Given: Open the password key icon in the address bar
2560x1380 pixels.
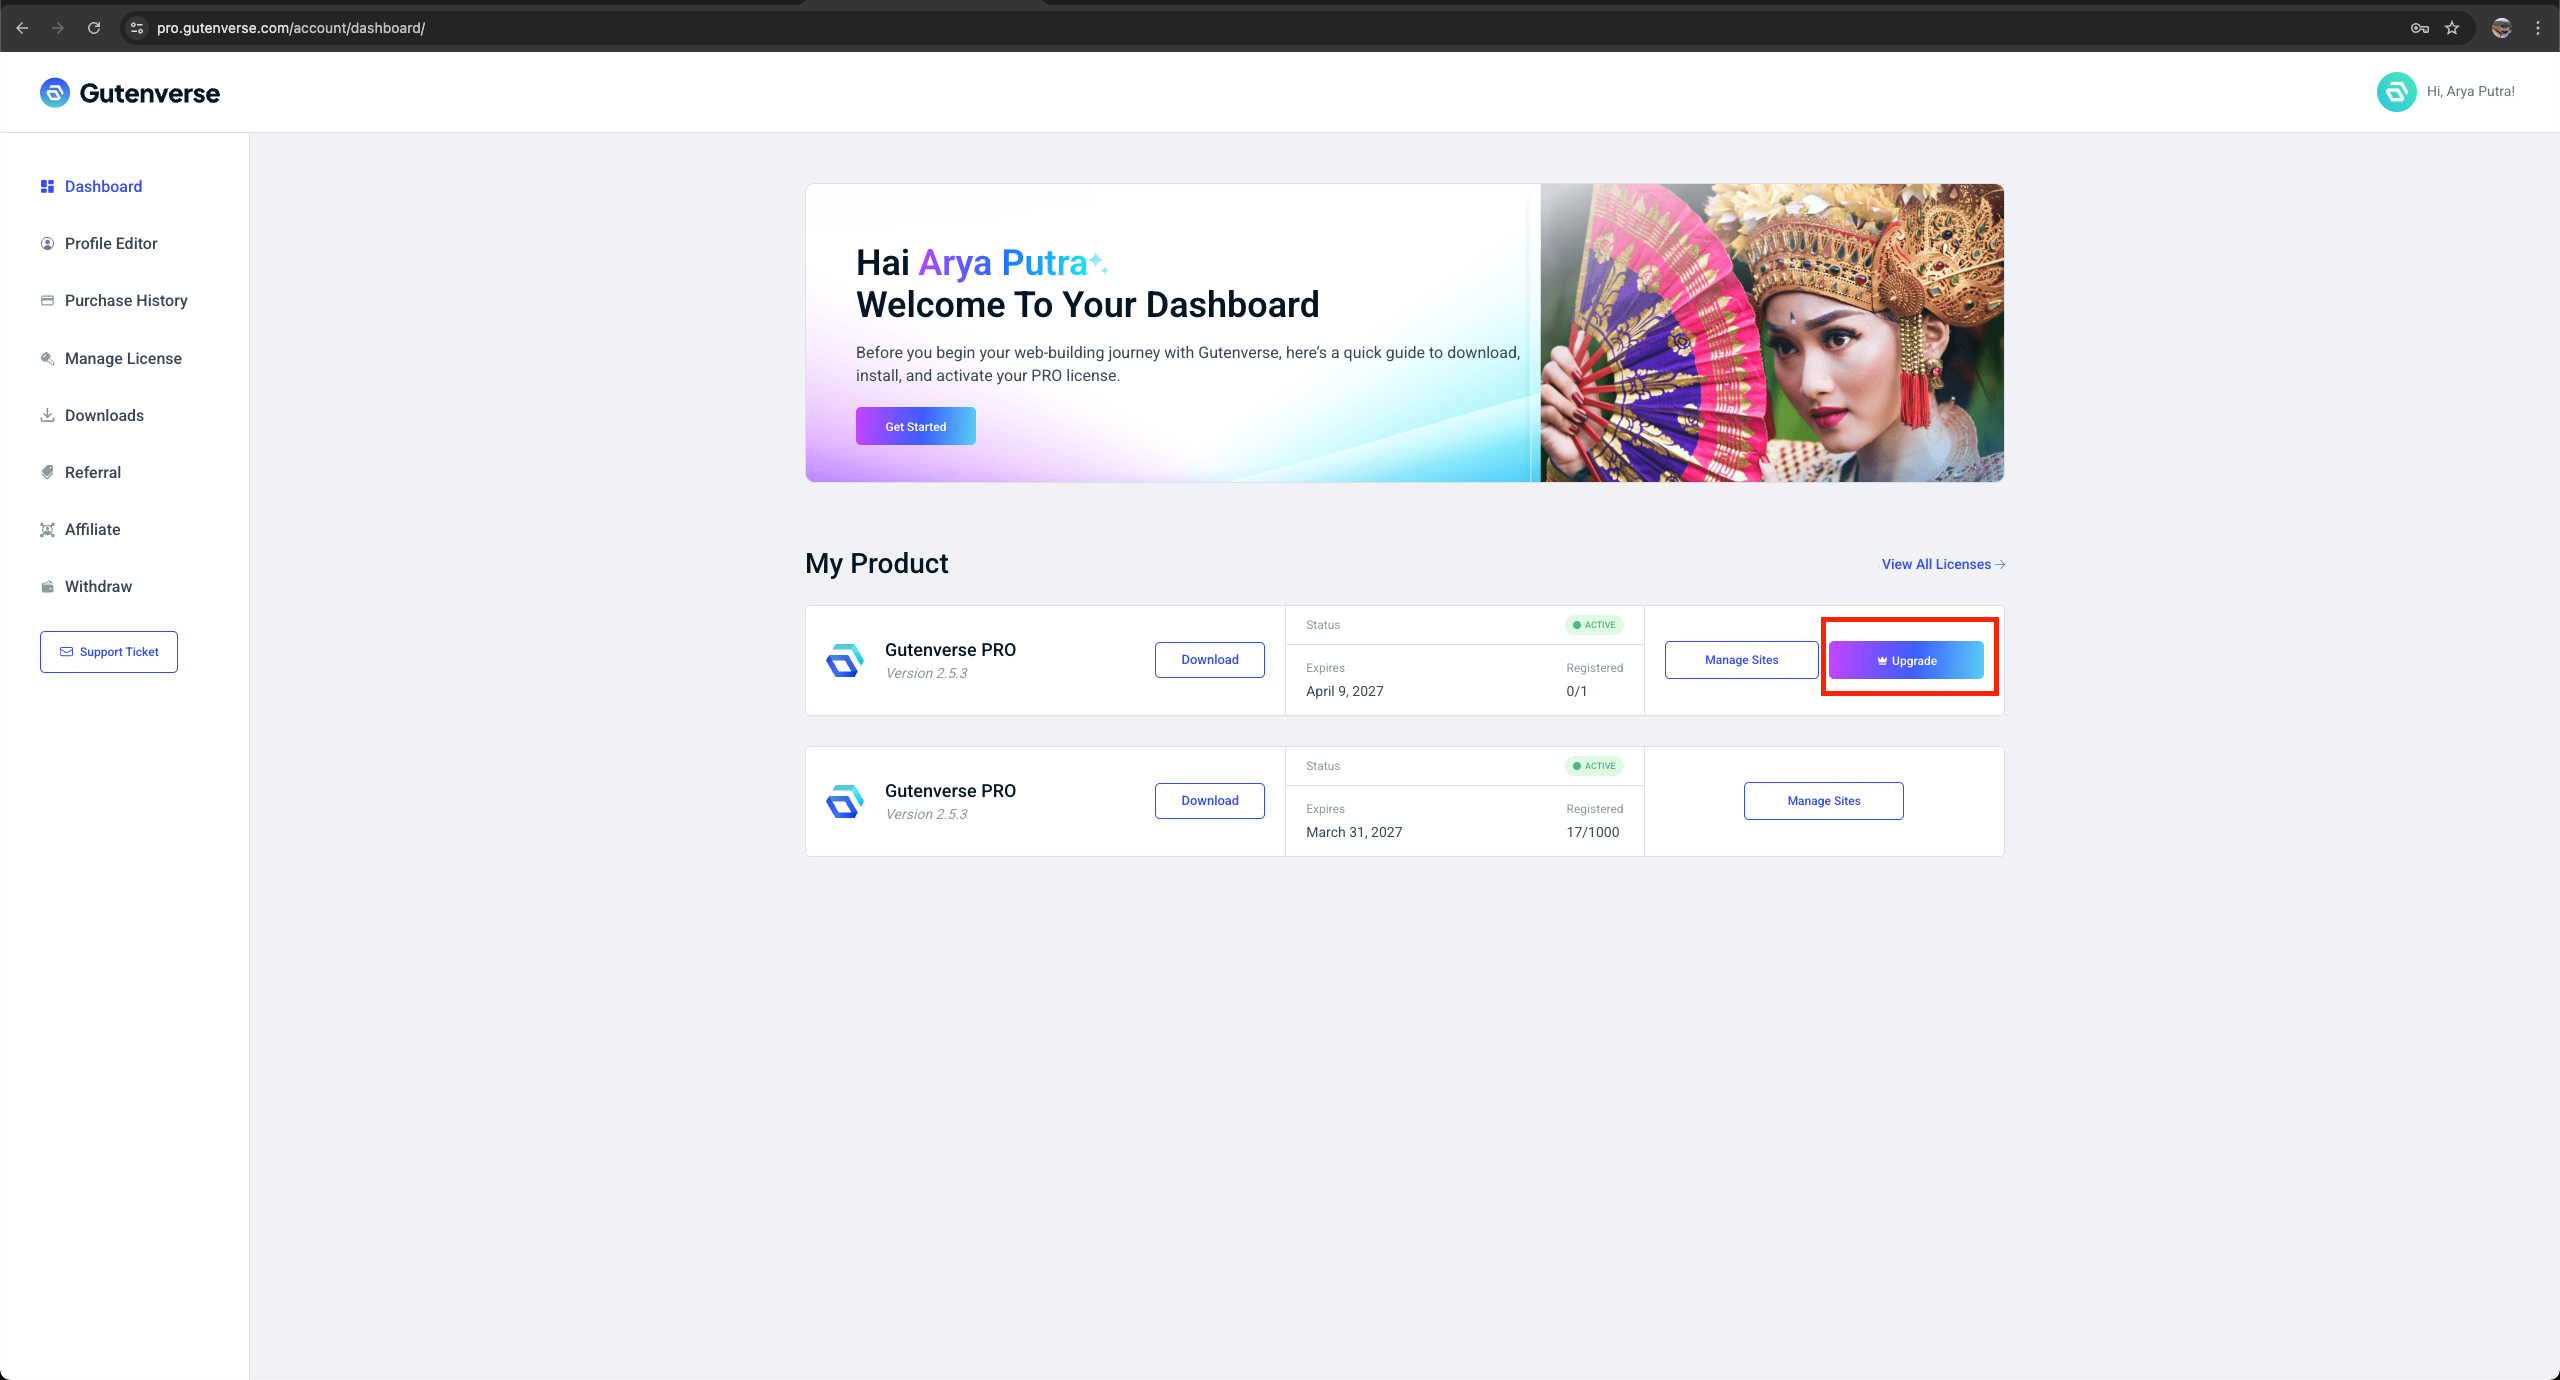Looking at the screenshot, I should [2419, 28].
